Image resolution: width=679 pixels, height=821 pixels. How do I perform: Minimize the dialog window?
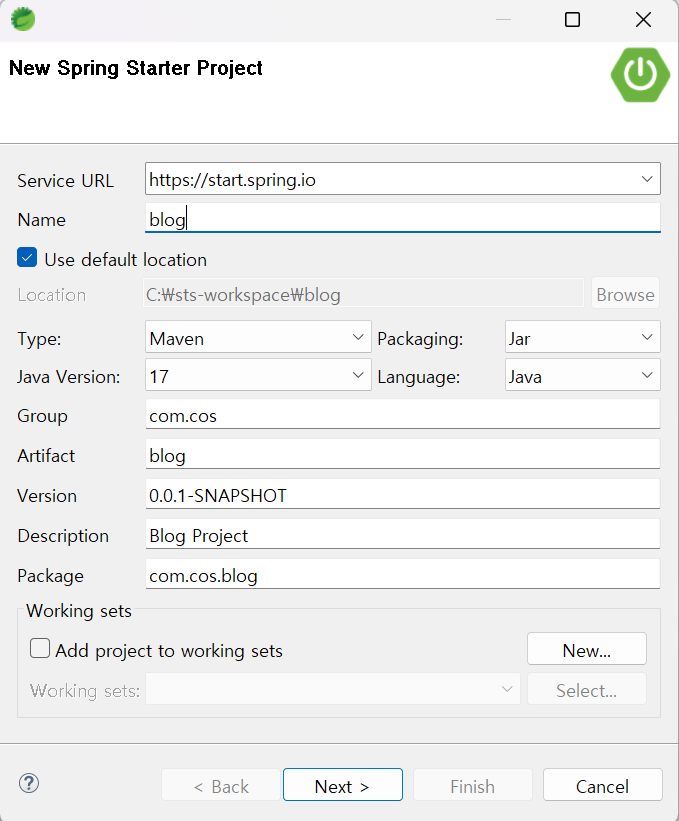click(503, 20)
